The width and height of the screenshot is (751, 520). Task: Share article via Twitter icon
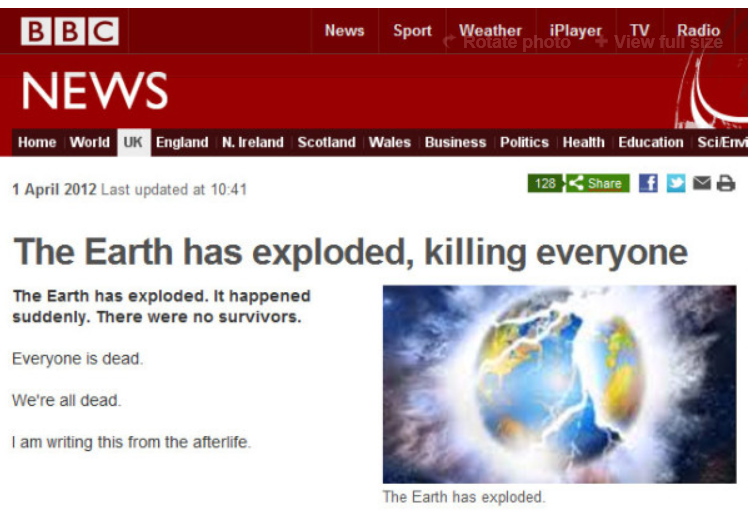[x=676, y=183]
